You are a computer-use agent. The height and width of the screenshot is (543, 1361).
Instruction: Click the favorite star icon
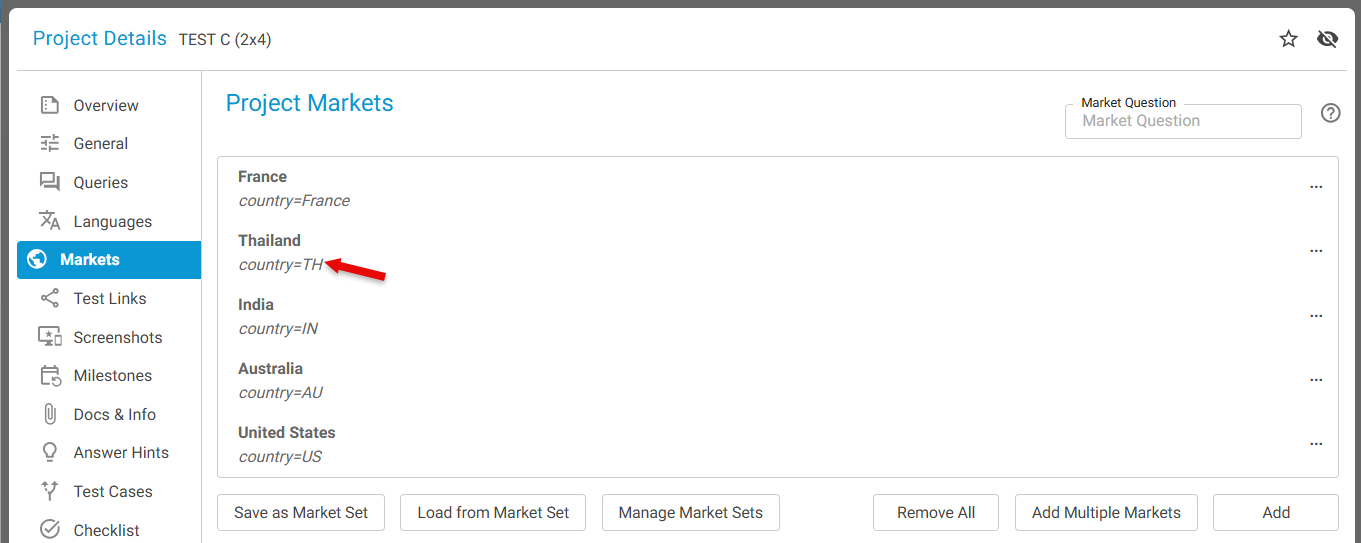(1288, 39)
